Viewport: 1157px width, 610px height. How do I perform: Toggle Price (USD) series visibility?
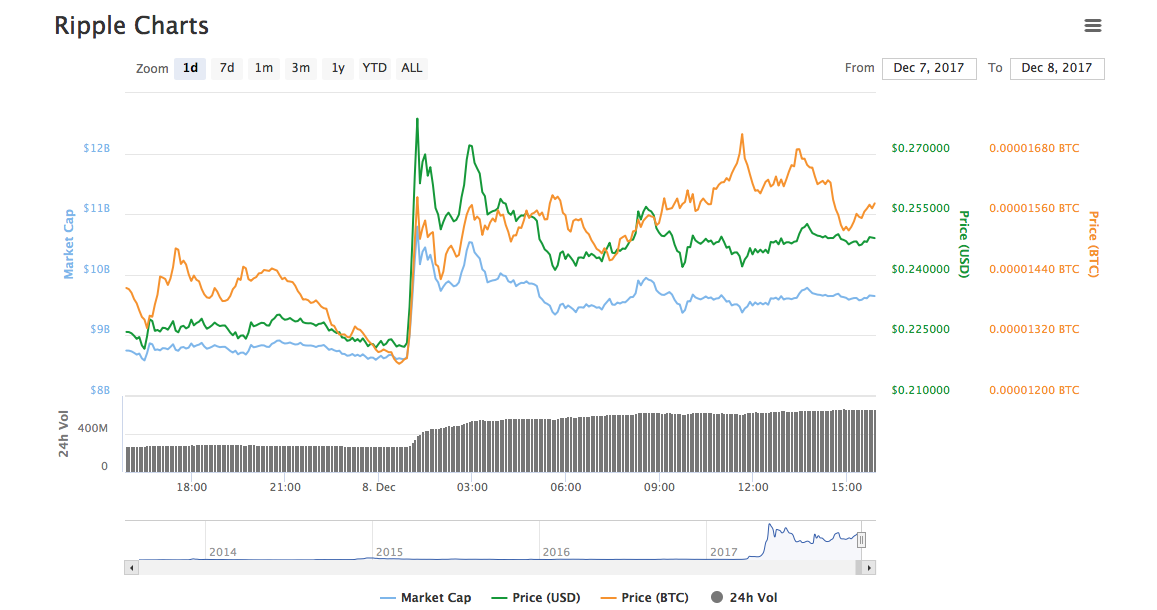[536, 598]
